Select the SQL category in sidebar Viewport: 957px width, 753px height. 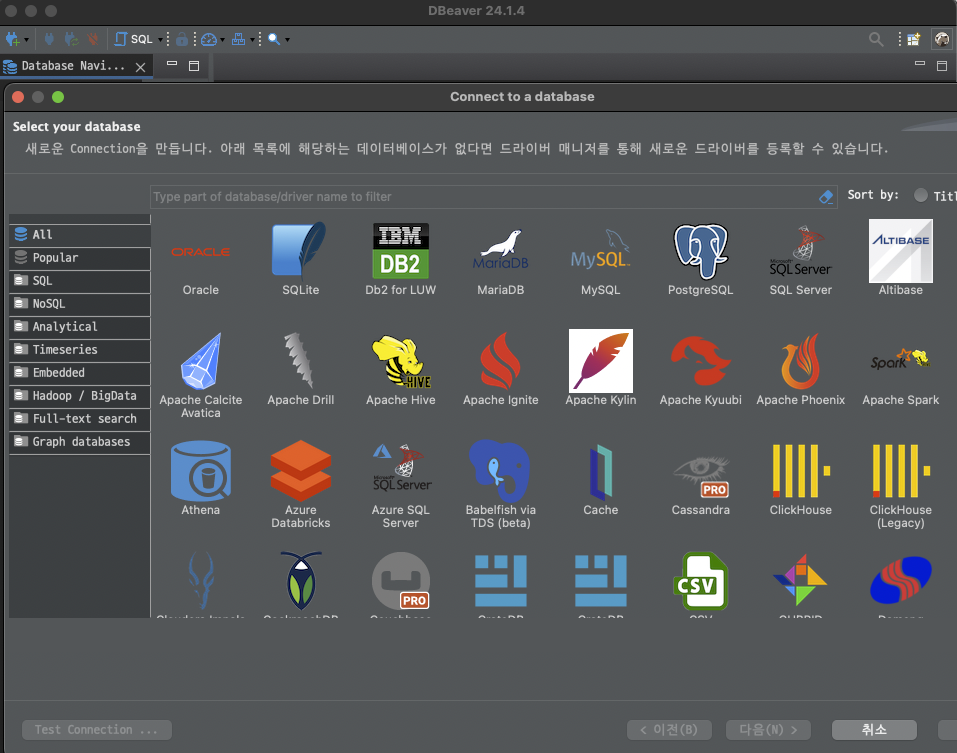click(x=80, y=281)
